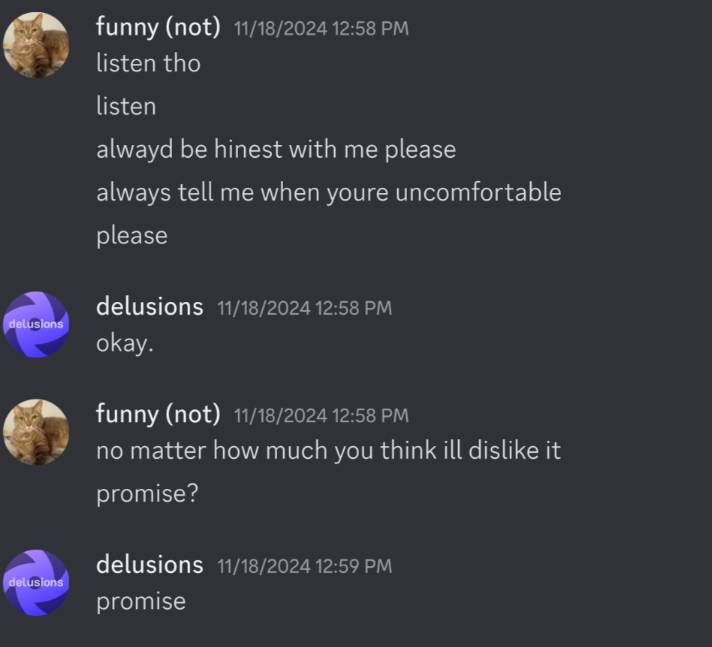Click the "delusions" username above "okay."
The height and width of the screenshot is (647, 712).
(x=149, y=307)
